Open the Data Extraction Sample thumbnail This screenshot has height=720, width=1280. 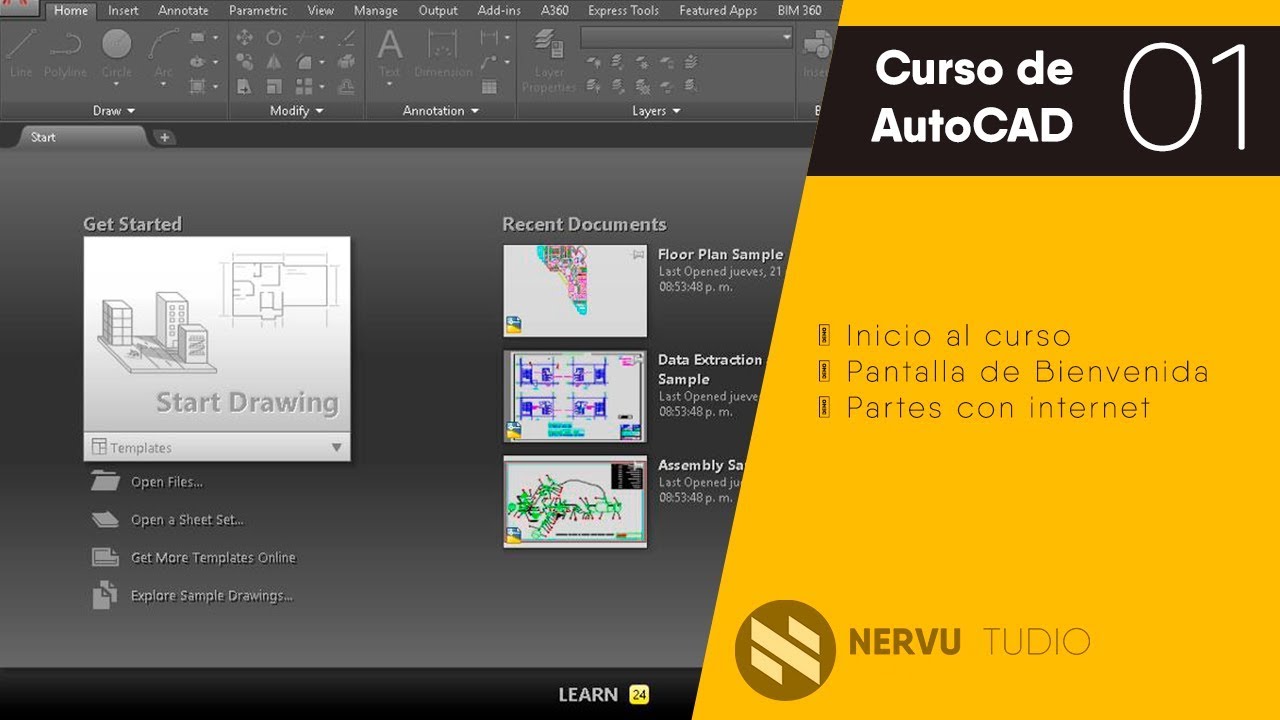pos(575,396)
